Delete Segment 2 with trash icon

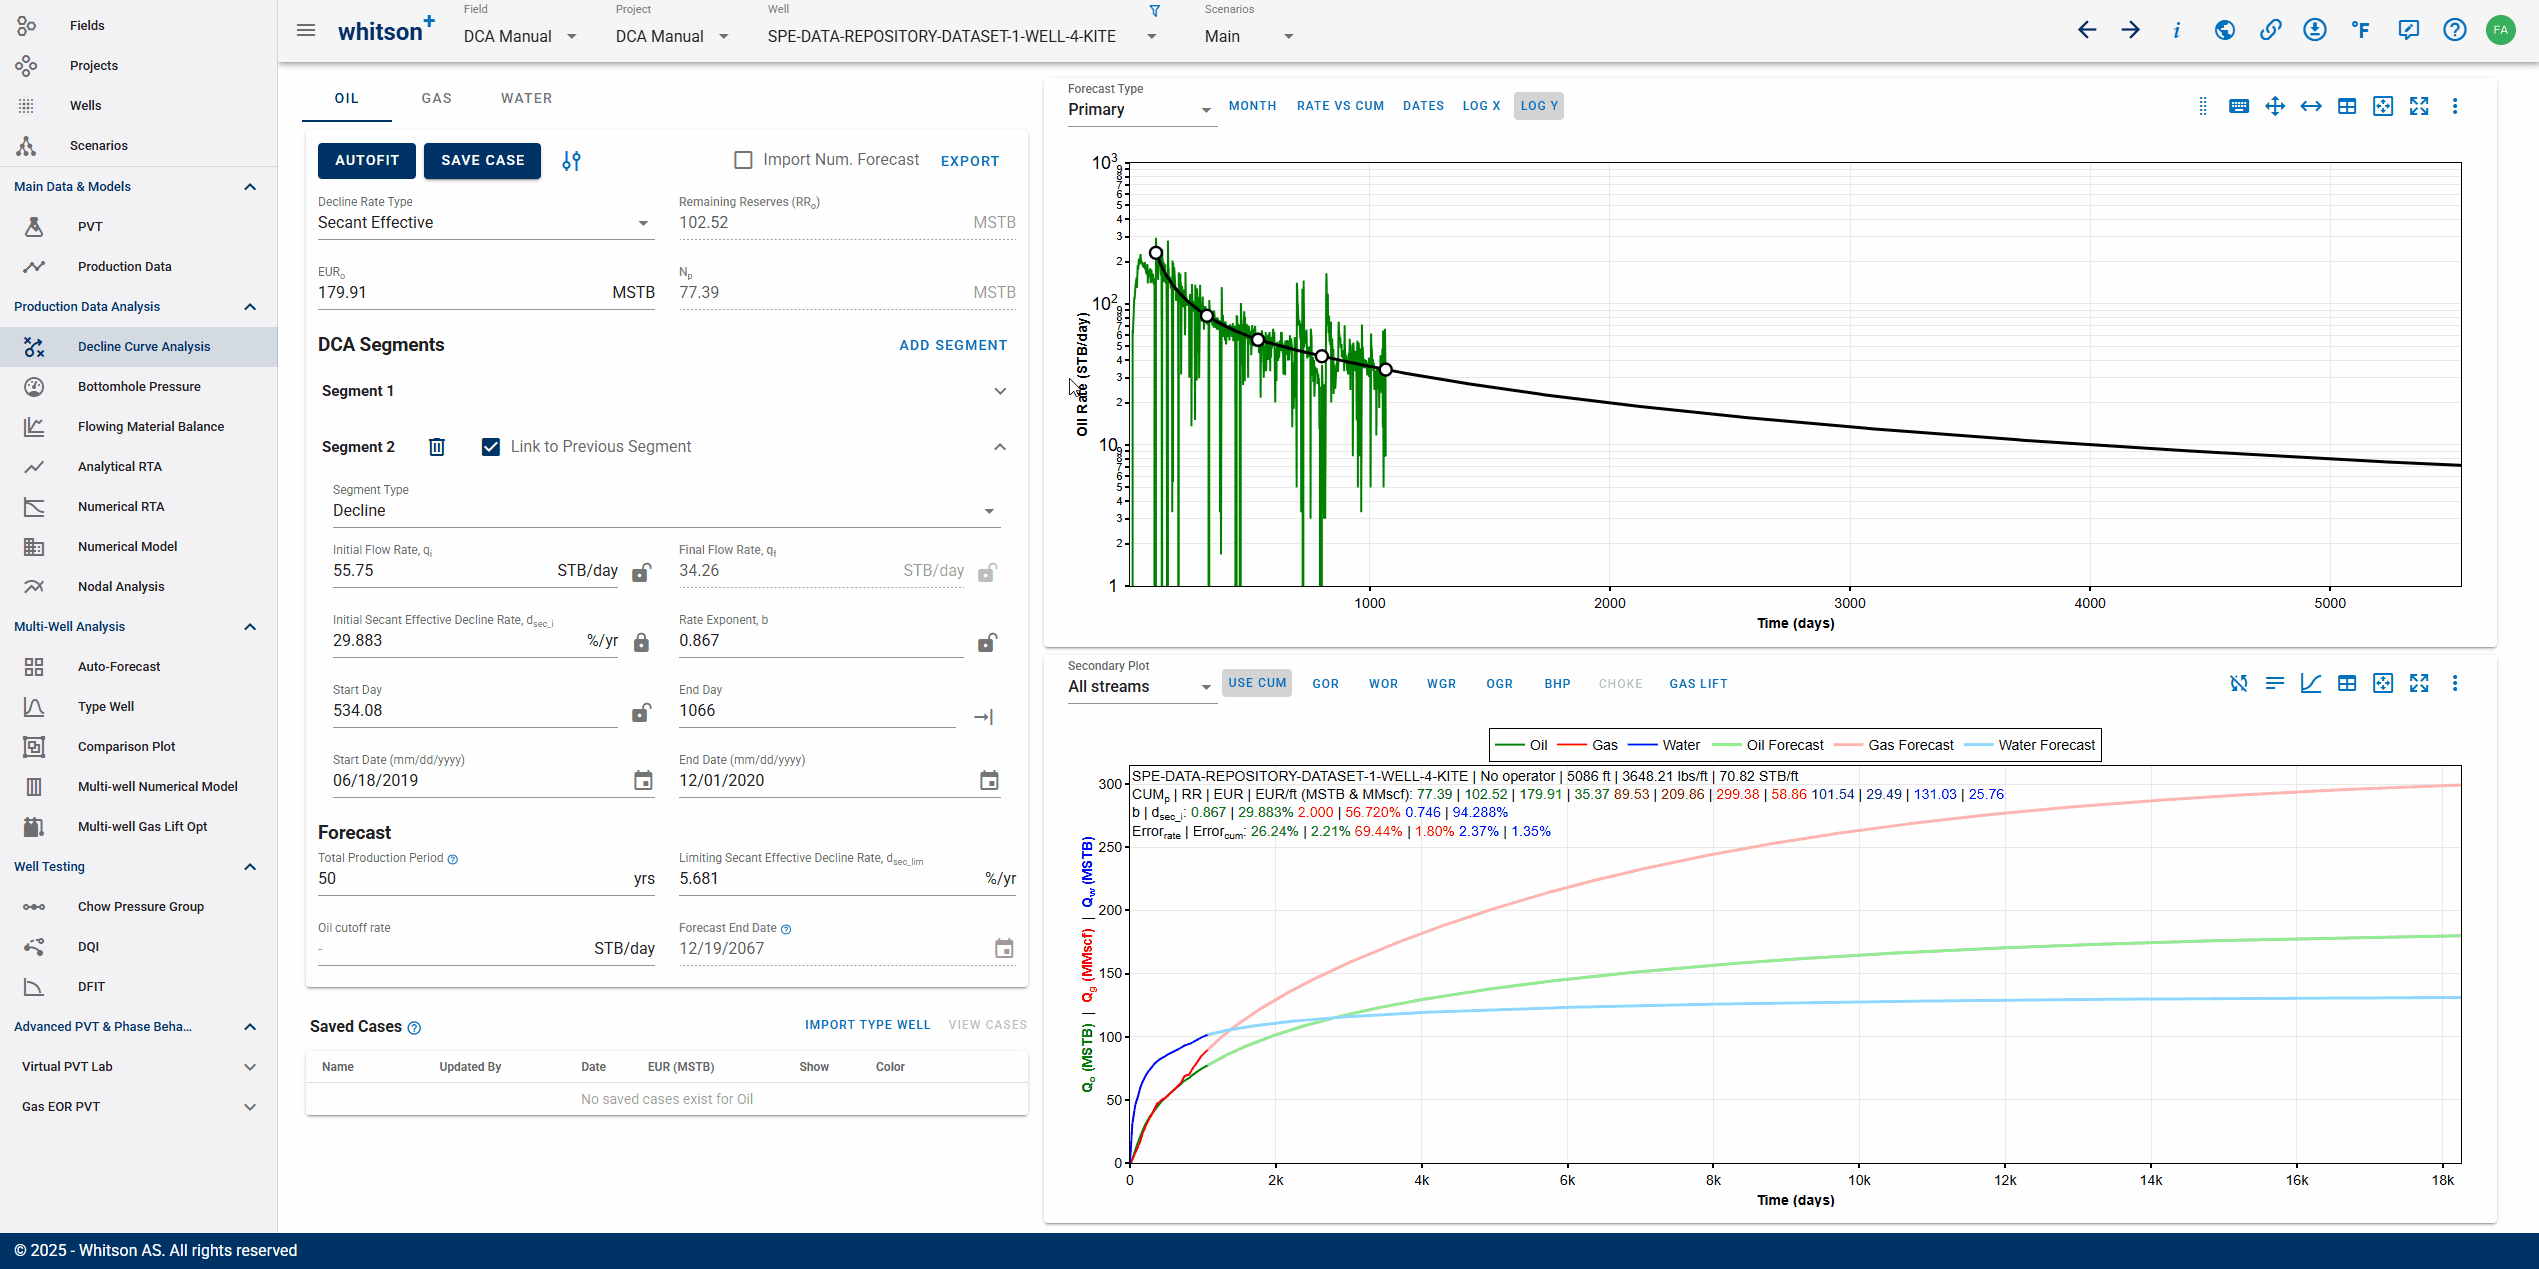(x=437, y=447)
